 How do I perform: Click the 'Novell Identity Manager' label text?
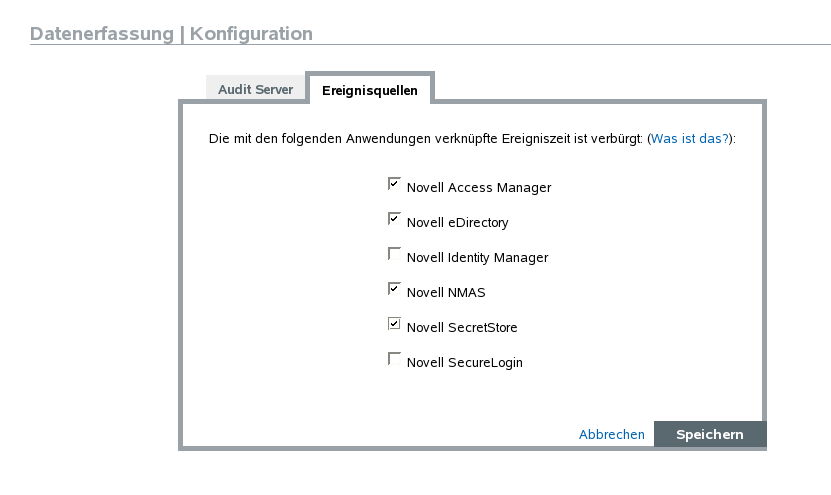coord(477,258)
